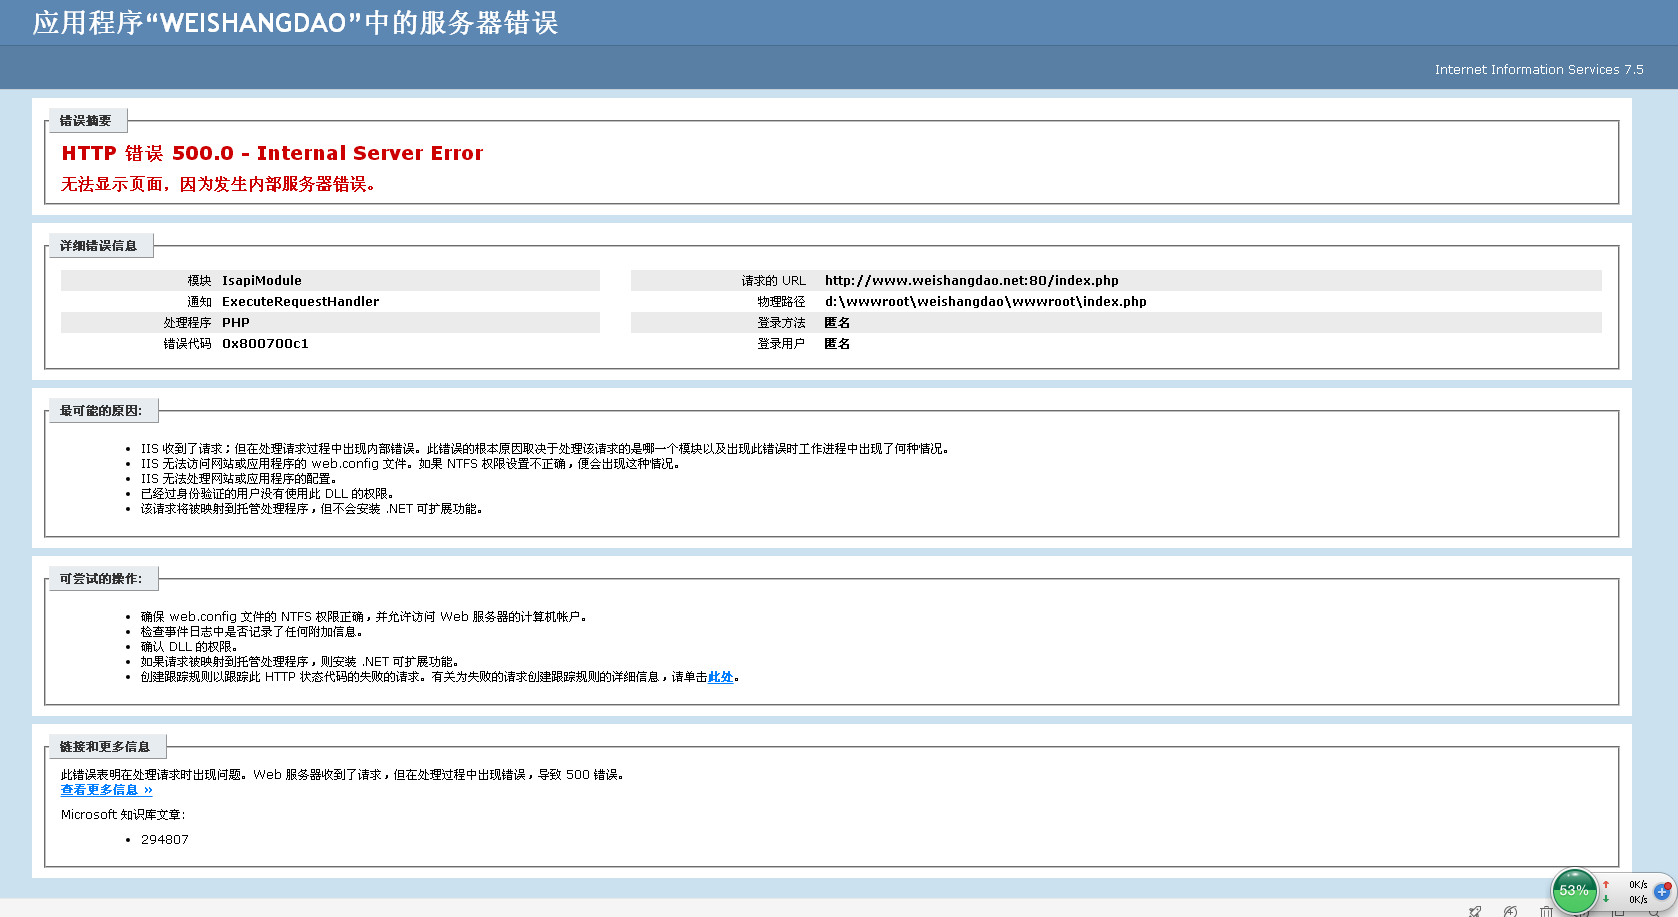Image resolution: width=1678 pixels, height=917 pixels.
Task: Click the 错误摘要 section label
Action: click(85, 121)
